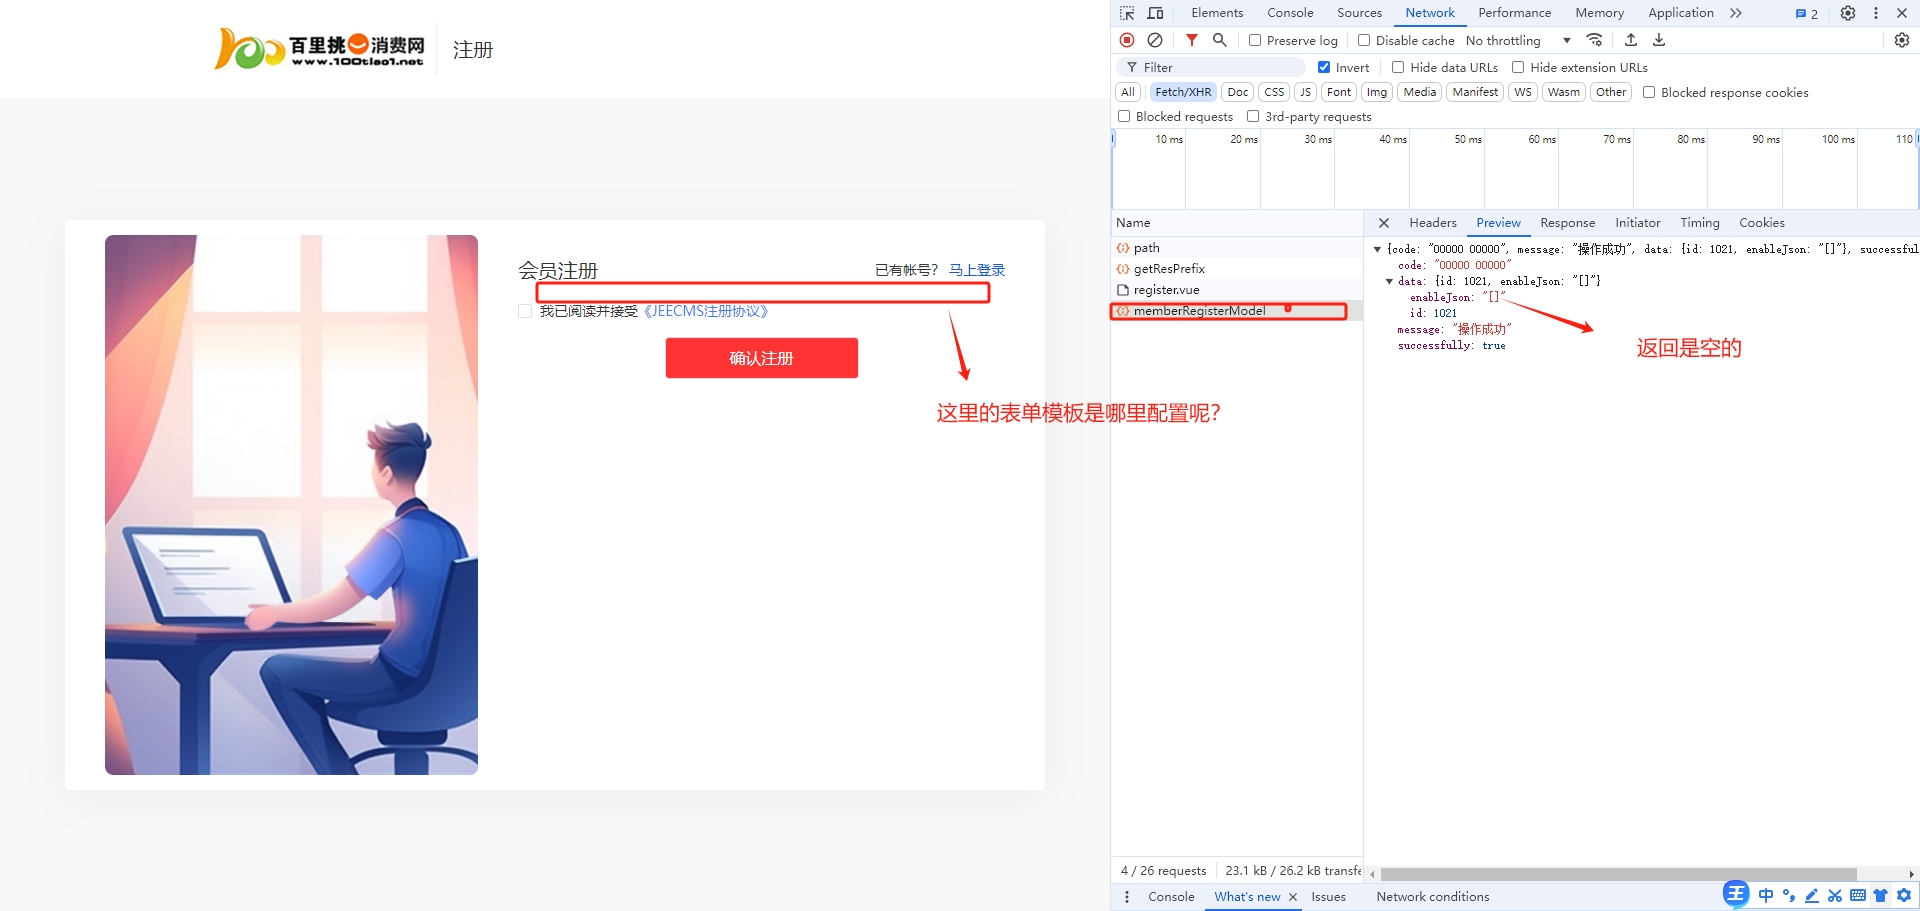
Task: Check the Disable cache option
Action: tap(1364, 40)
